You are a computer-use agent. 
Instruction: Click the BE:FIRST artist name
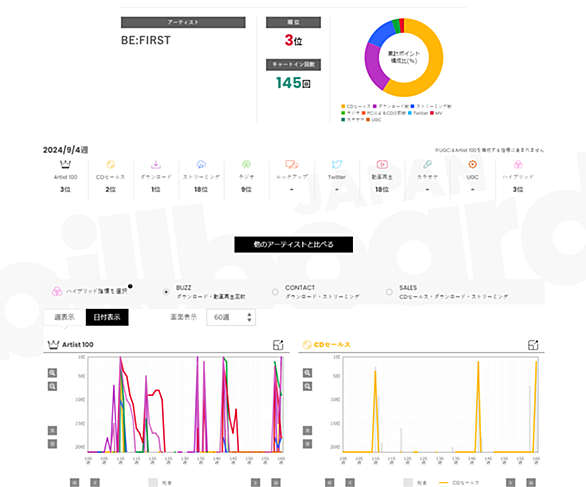(x=146, y=40)
